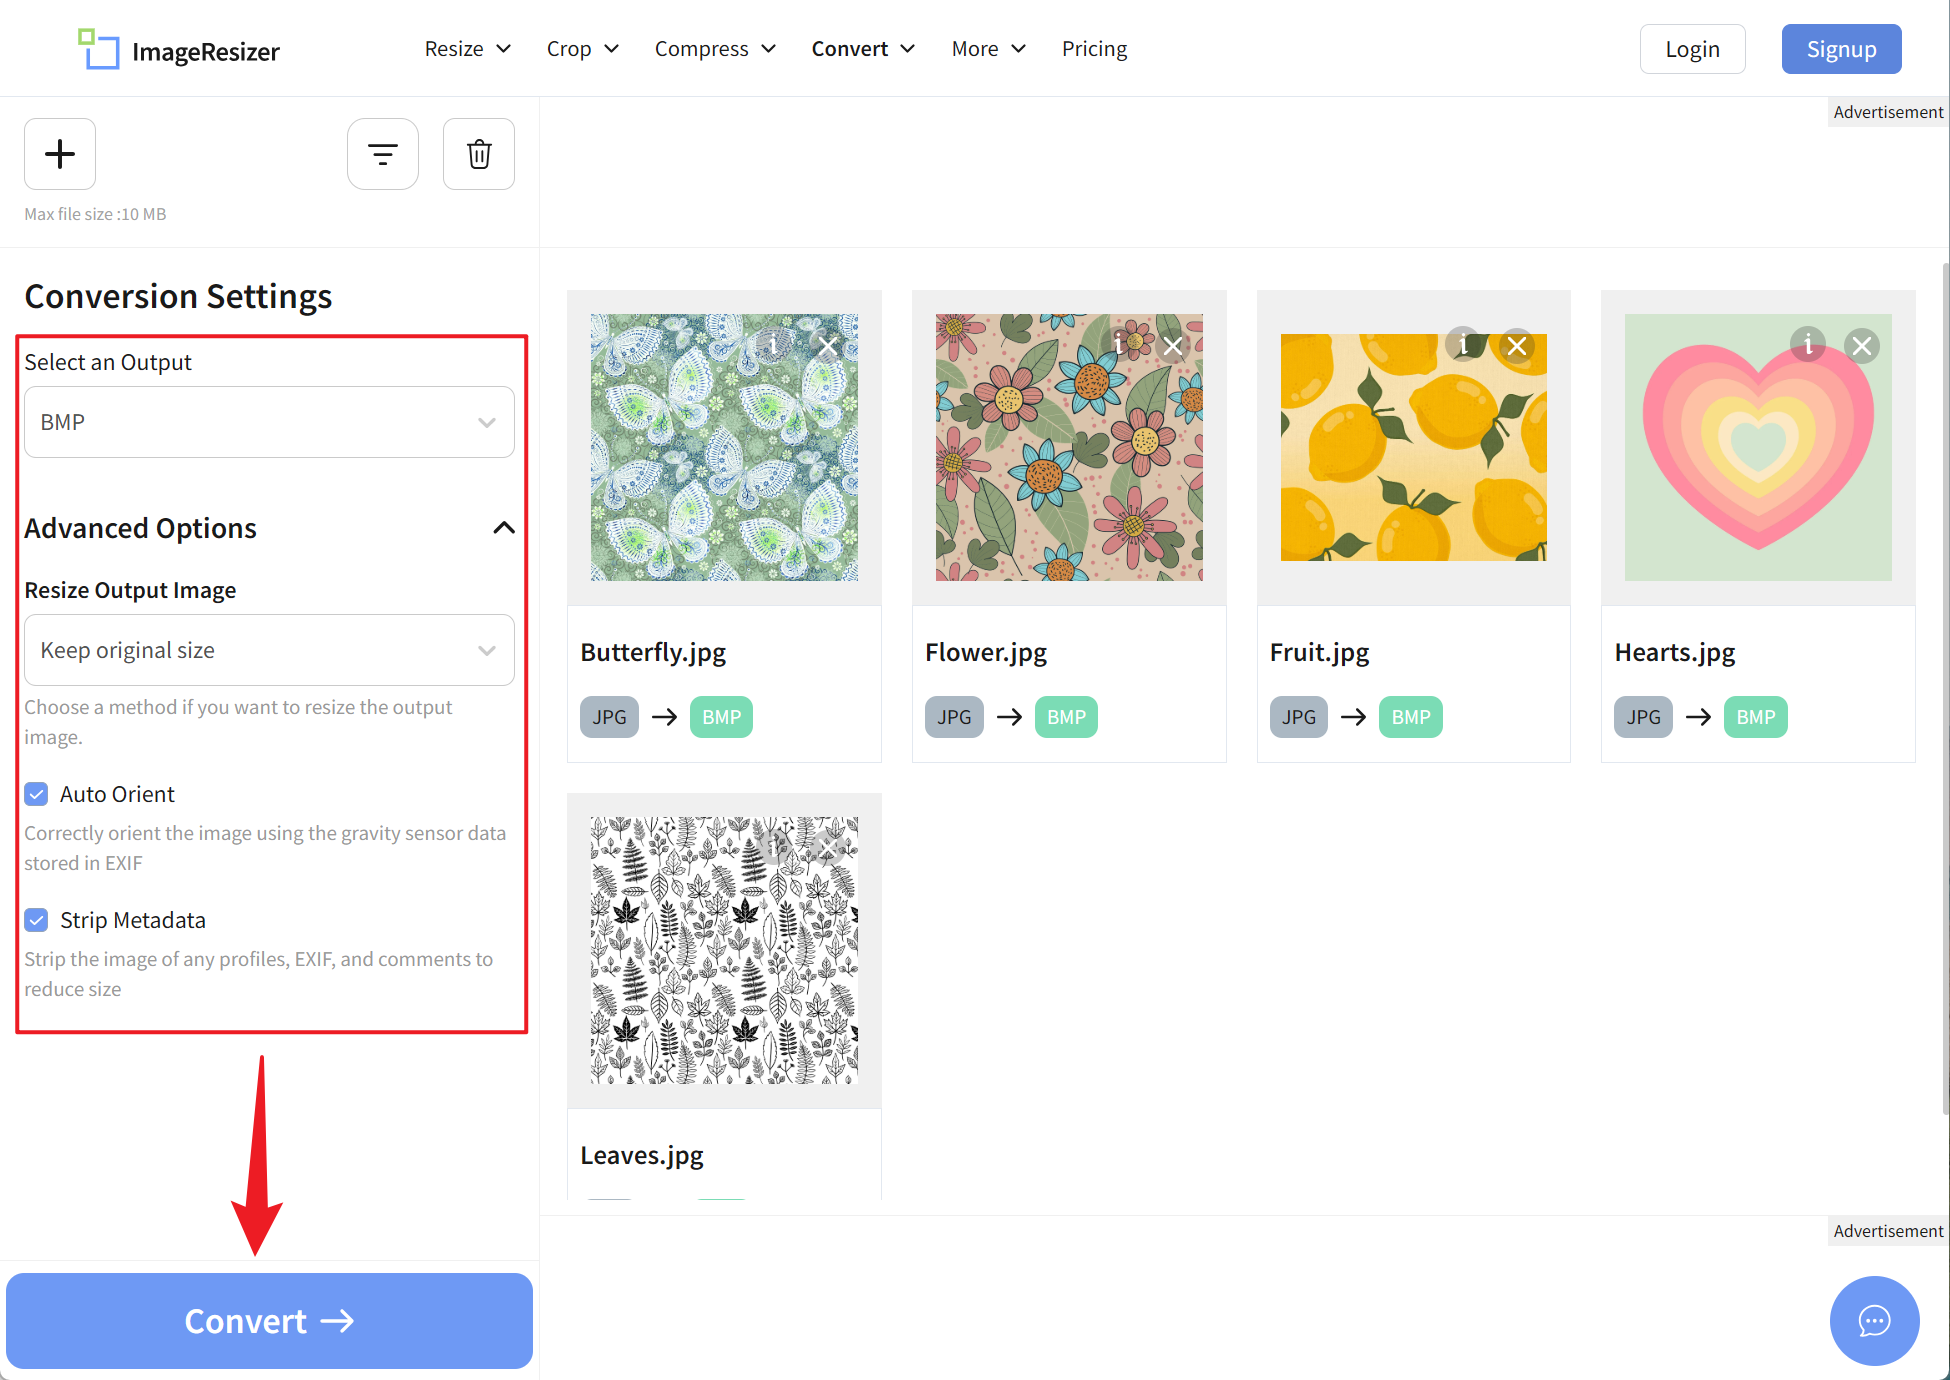Show info for Fruit.jpg image
The image size is (1950, 1380).
1463,346
